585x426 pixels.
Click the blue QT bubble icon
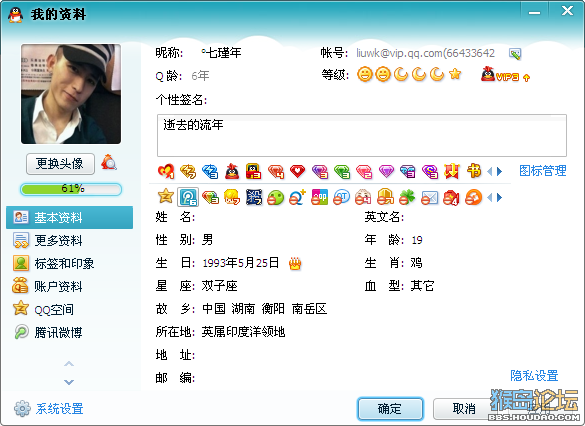click(x=341, y=197)
